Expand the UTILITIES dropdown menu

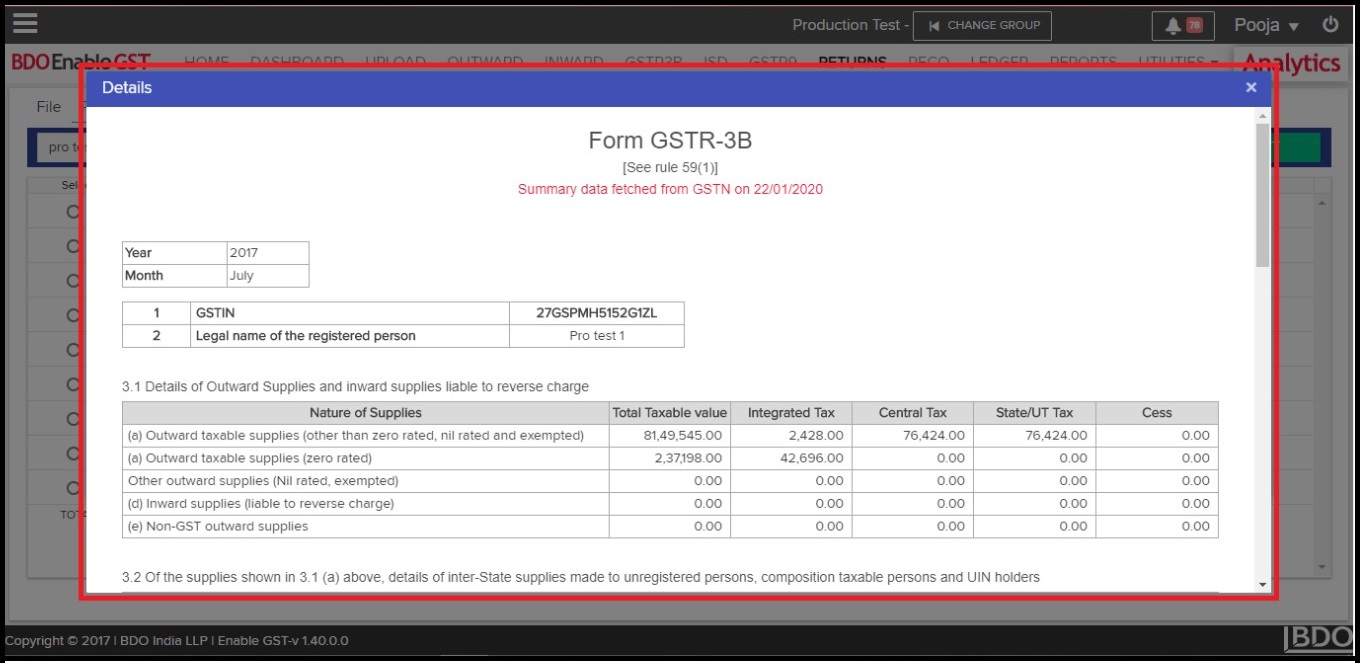point(1178,62)
